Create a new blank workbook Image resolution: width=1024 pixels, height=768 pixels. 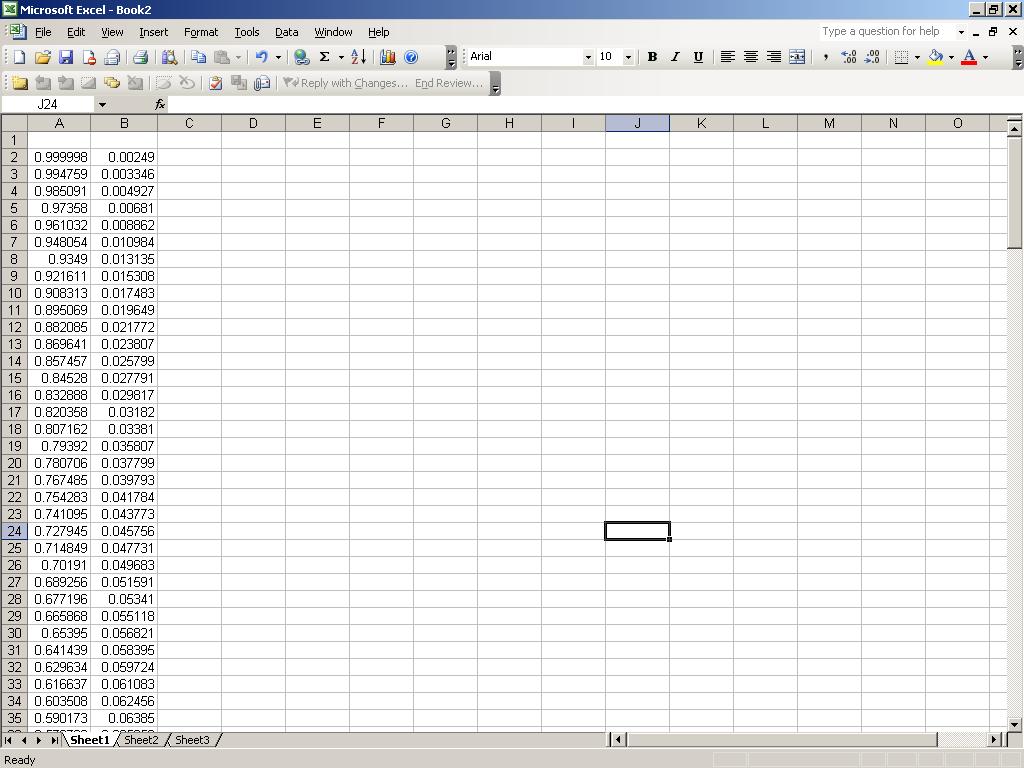(x=19, y=57)
